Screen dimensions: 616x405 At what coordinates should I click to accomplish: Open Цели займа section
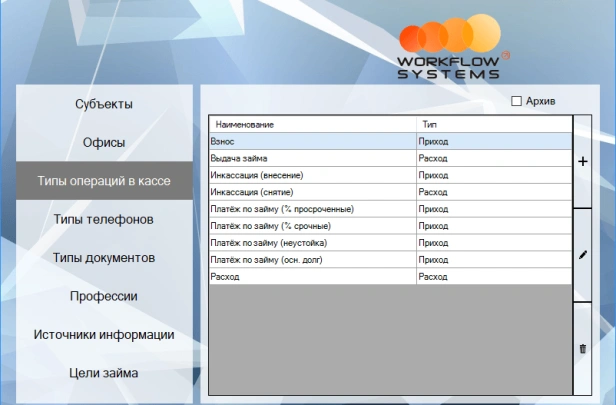[x=103, y=373]
